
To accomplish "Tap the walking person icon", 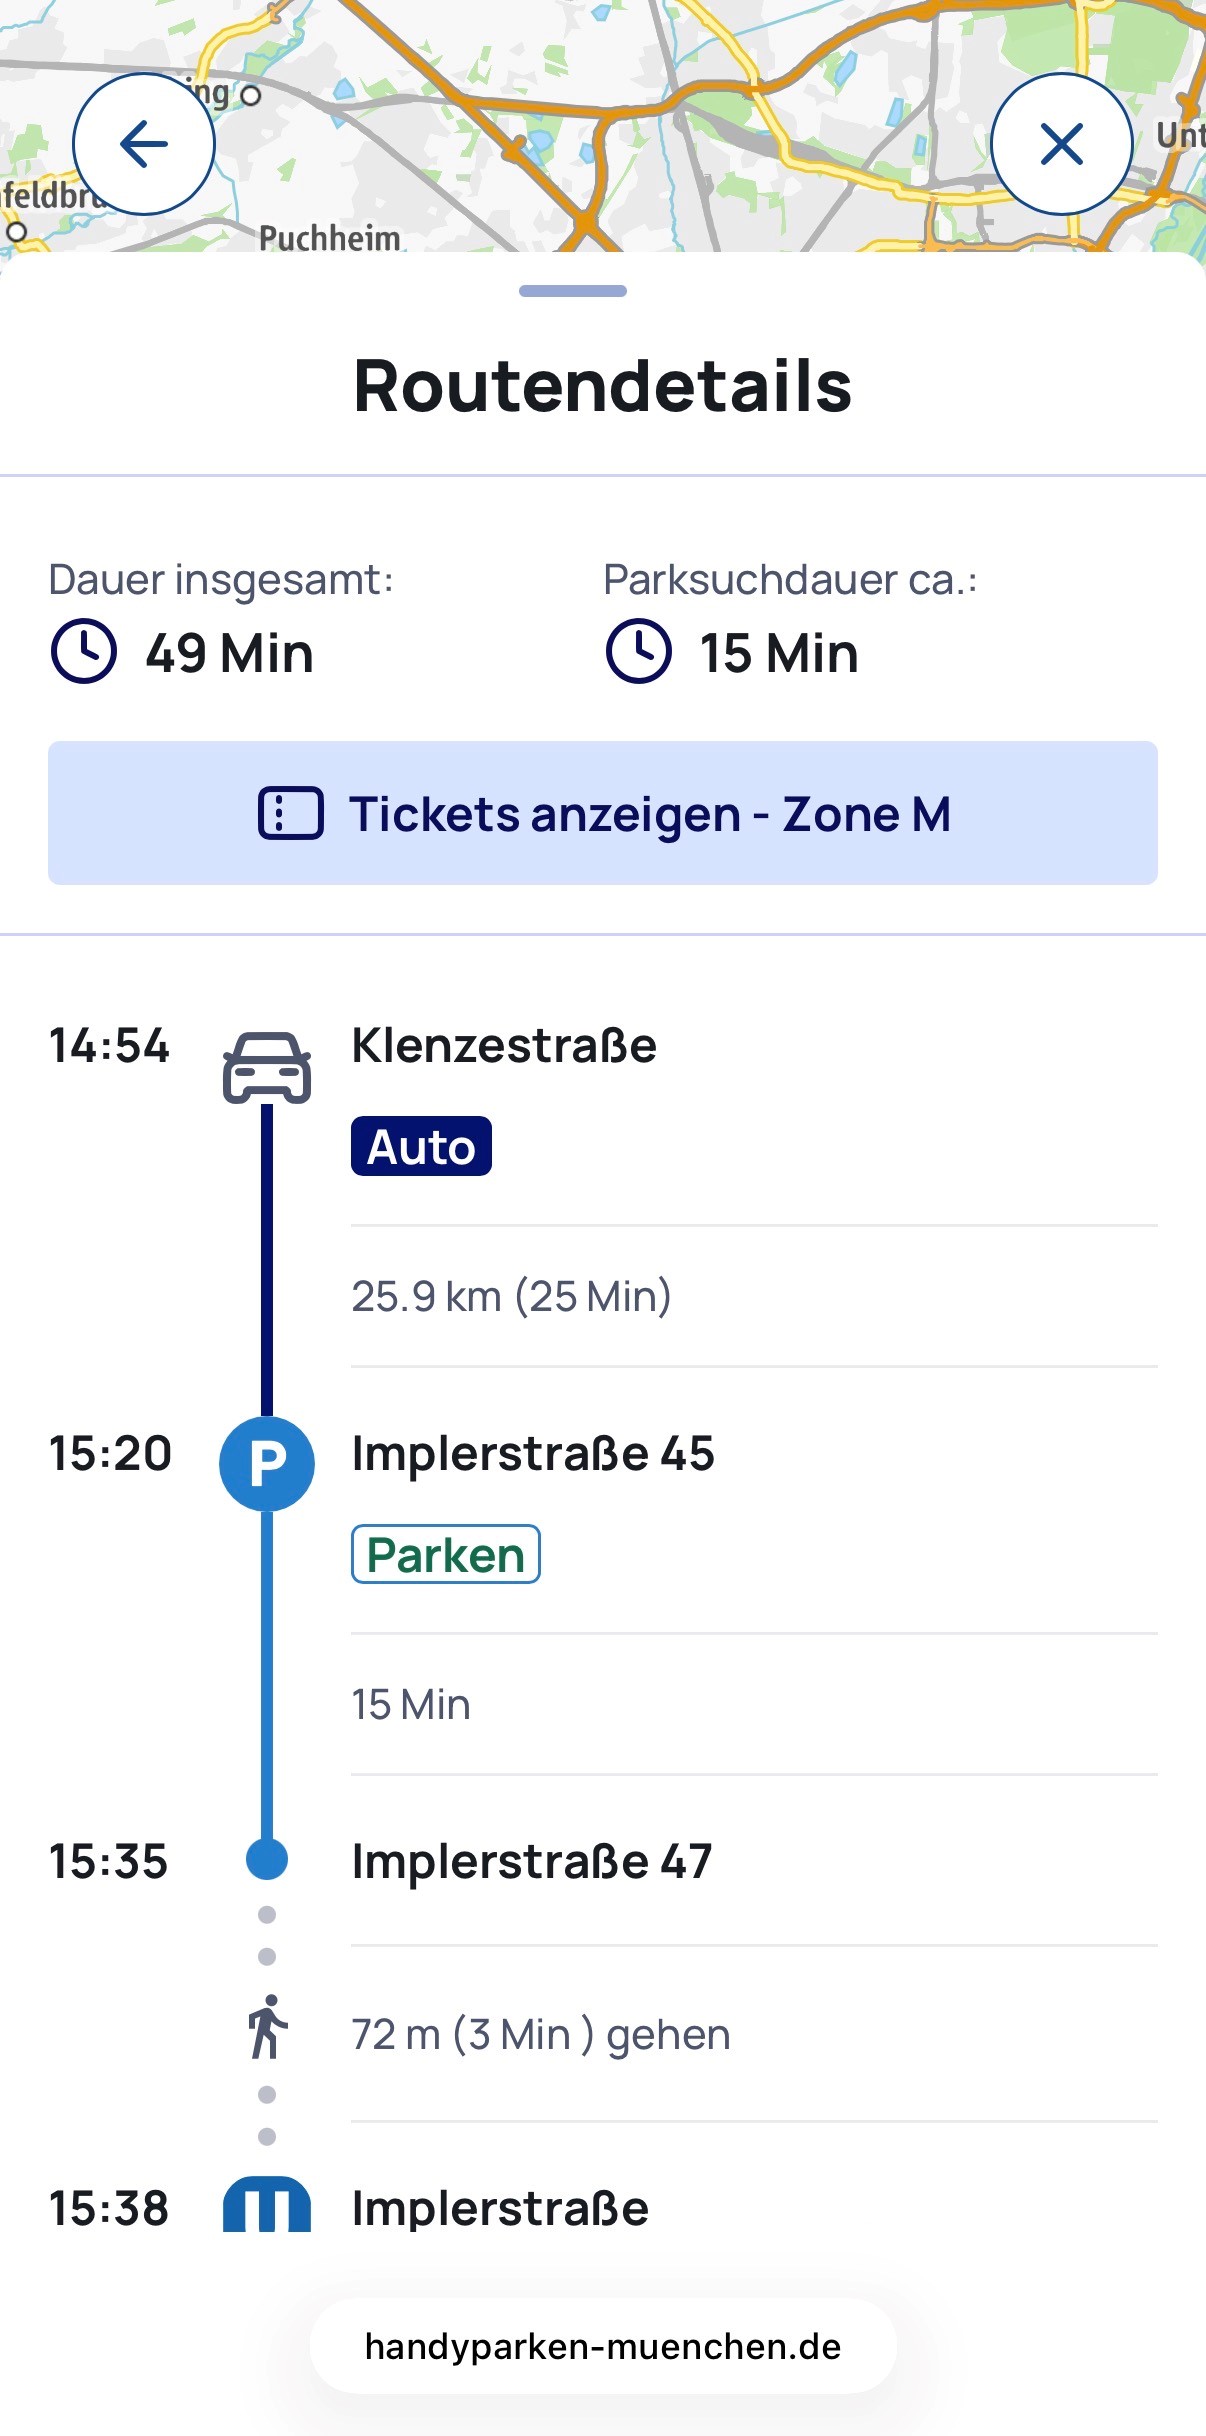I will click(x=267, y=2027).
